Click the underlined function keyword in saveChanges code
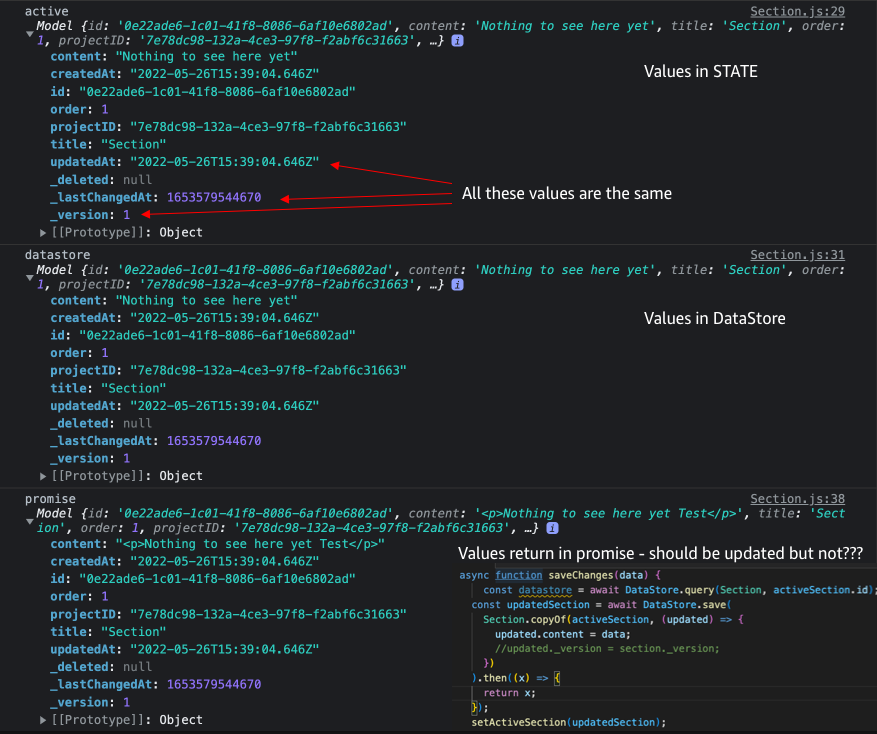This screenshot has width=877, height=734. 522,573
